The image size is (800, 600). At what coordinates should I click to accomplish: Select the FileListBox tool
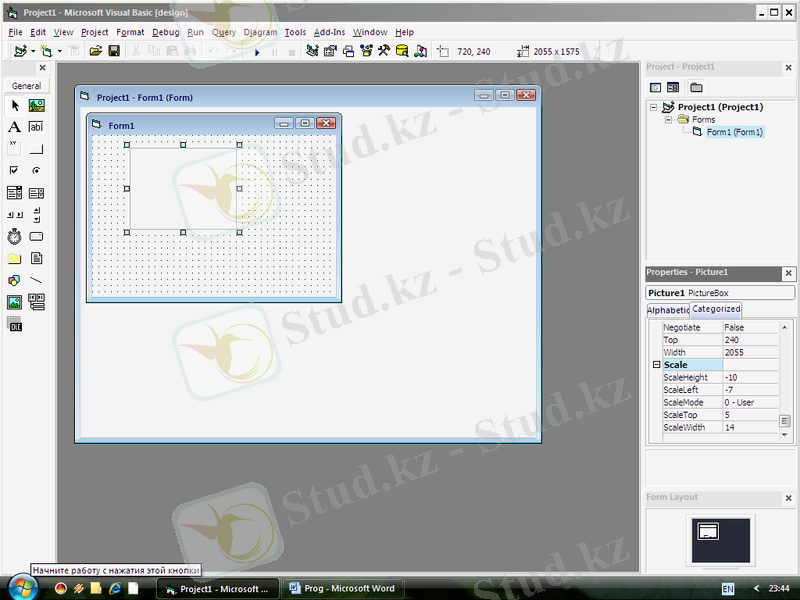(36, 259)
